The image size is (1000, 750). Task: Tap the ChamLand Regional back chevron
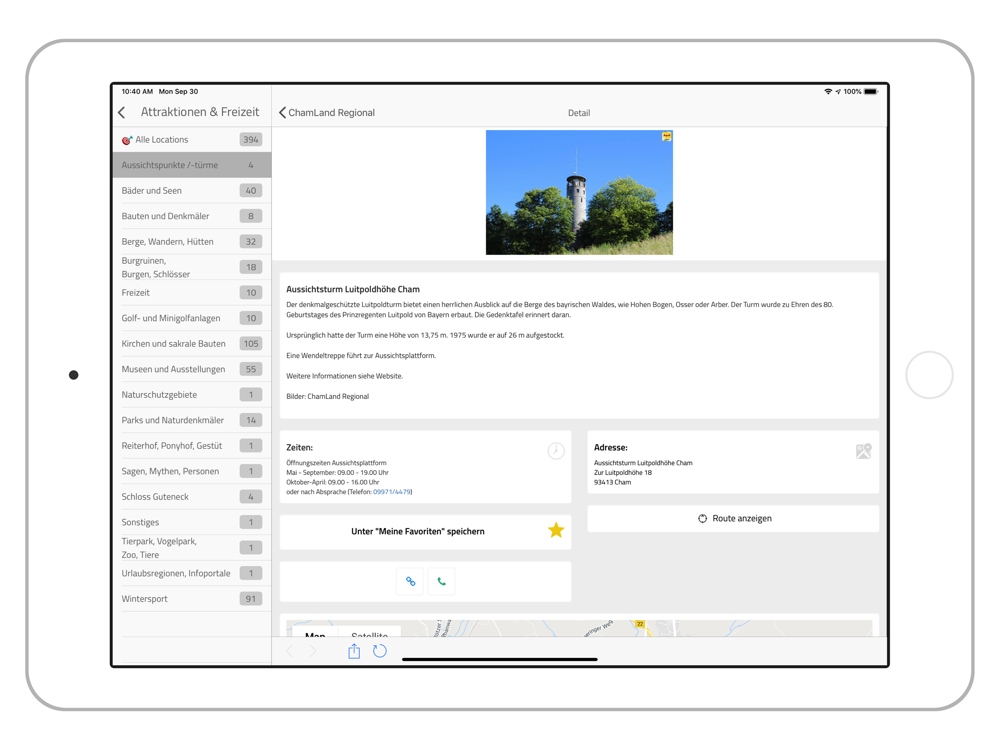pos(283,112)
